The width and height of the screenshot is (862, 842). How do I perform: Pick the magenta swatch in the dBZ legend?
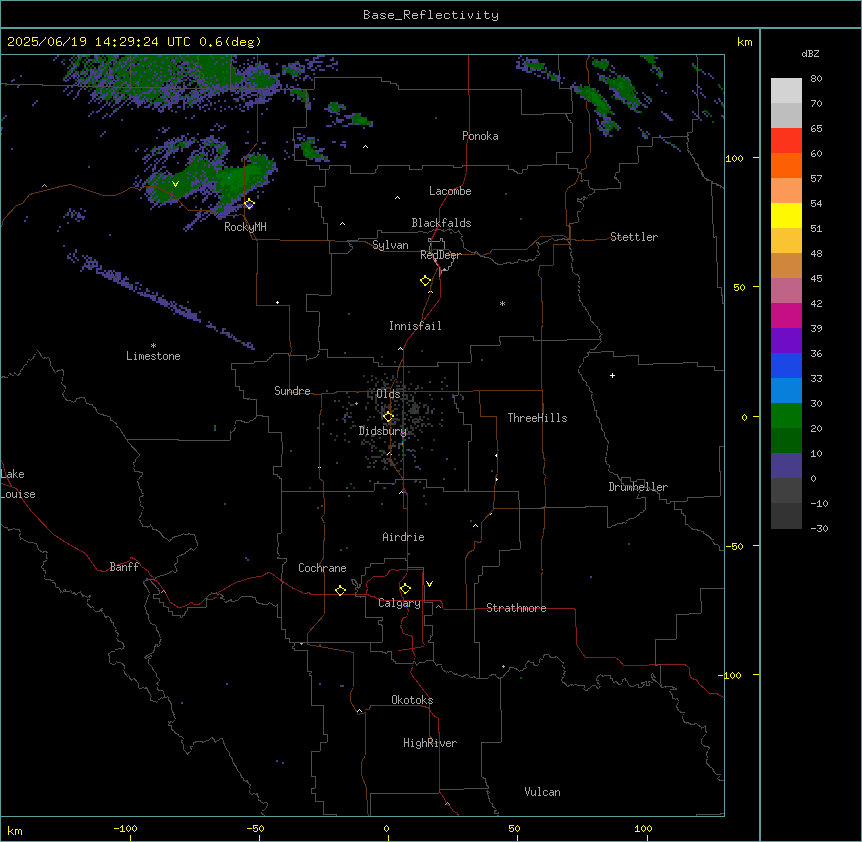[786, 315]
